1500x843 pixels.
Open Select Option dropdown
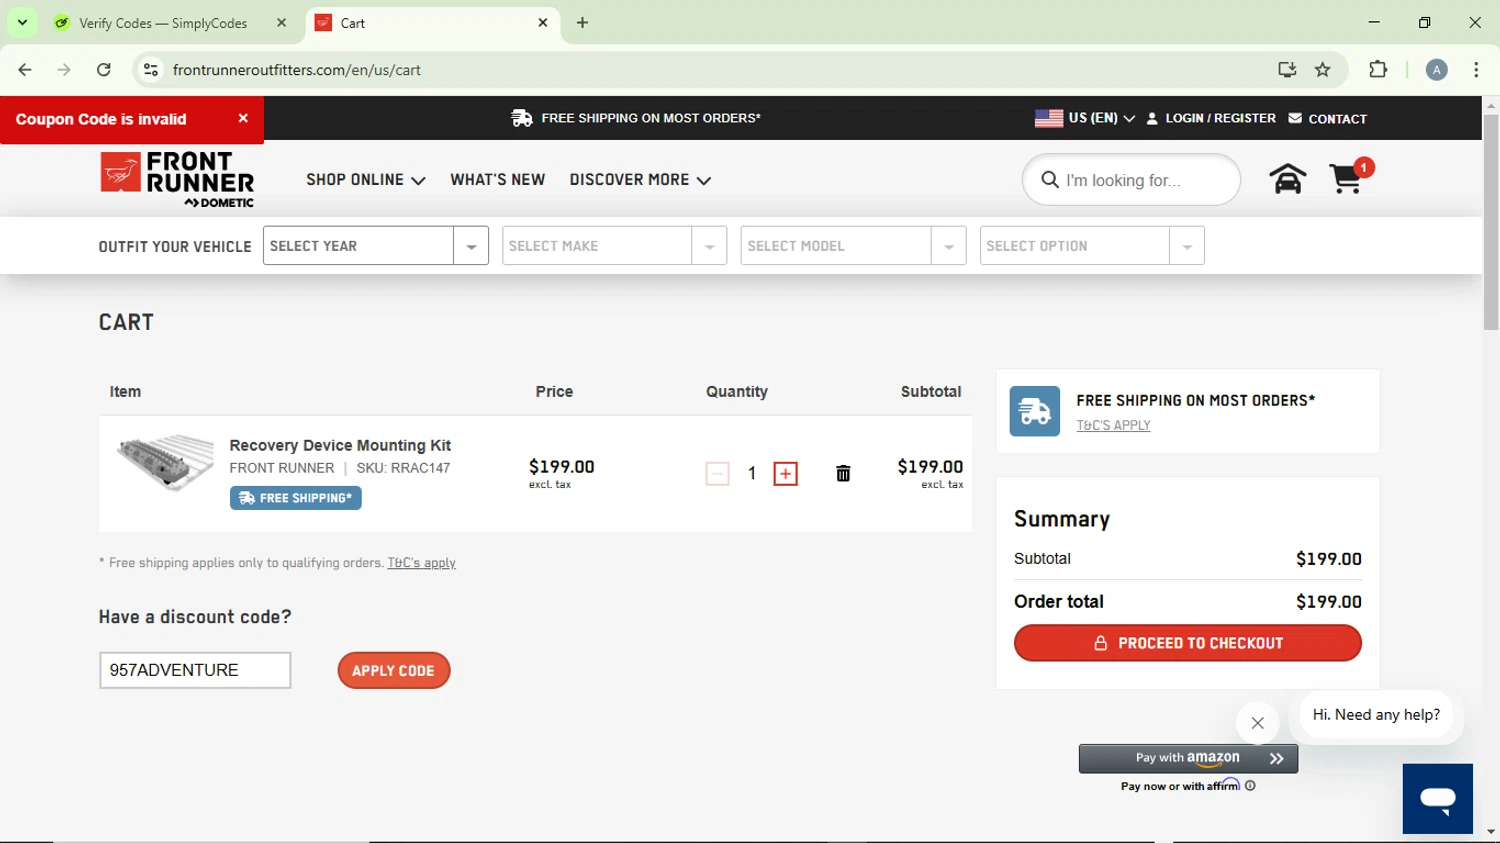[x=1092, y=246]
